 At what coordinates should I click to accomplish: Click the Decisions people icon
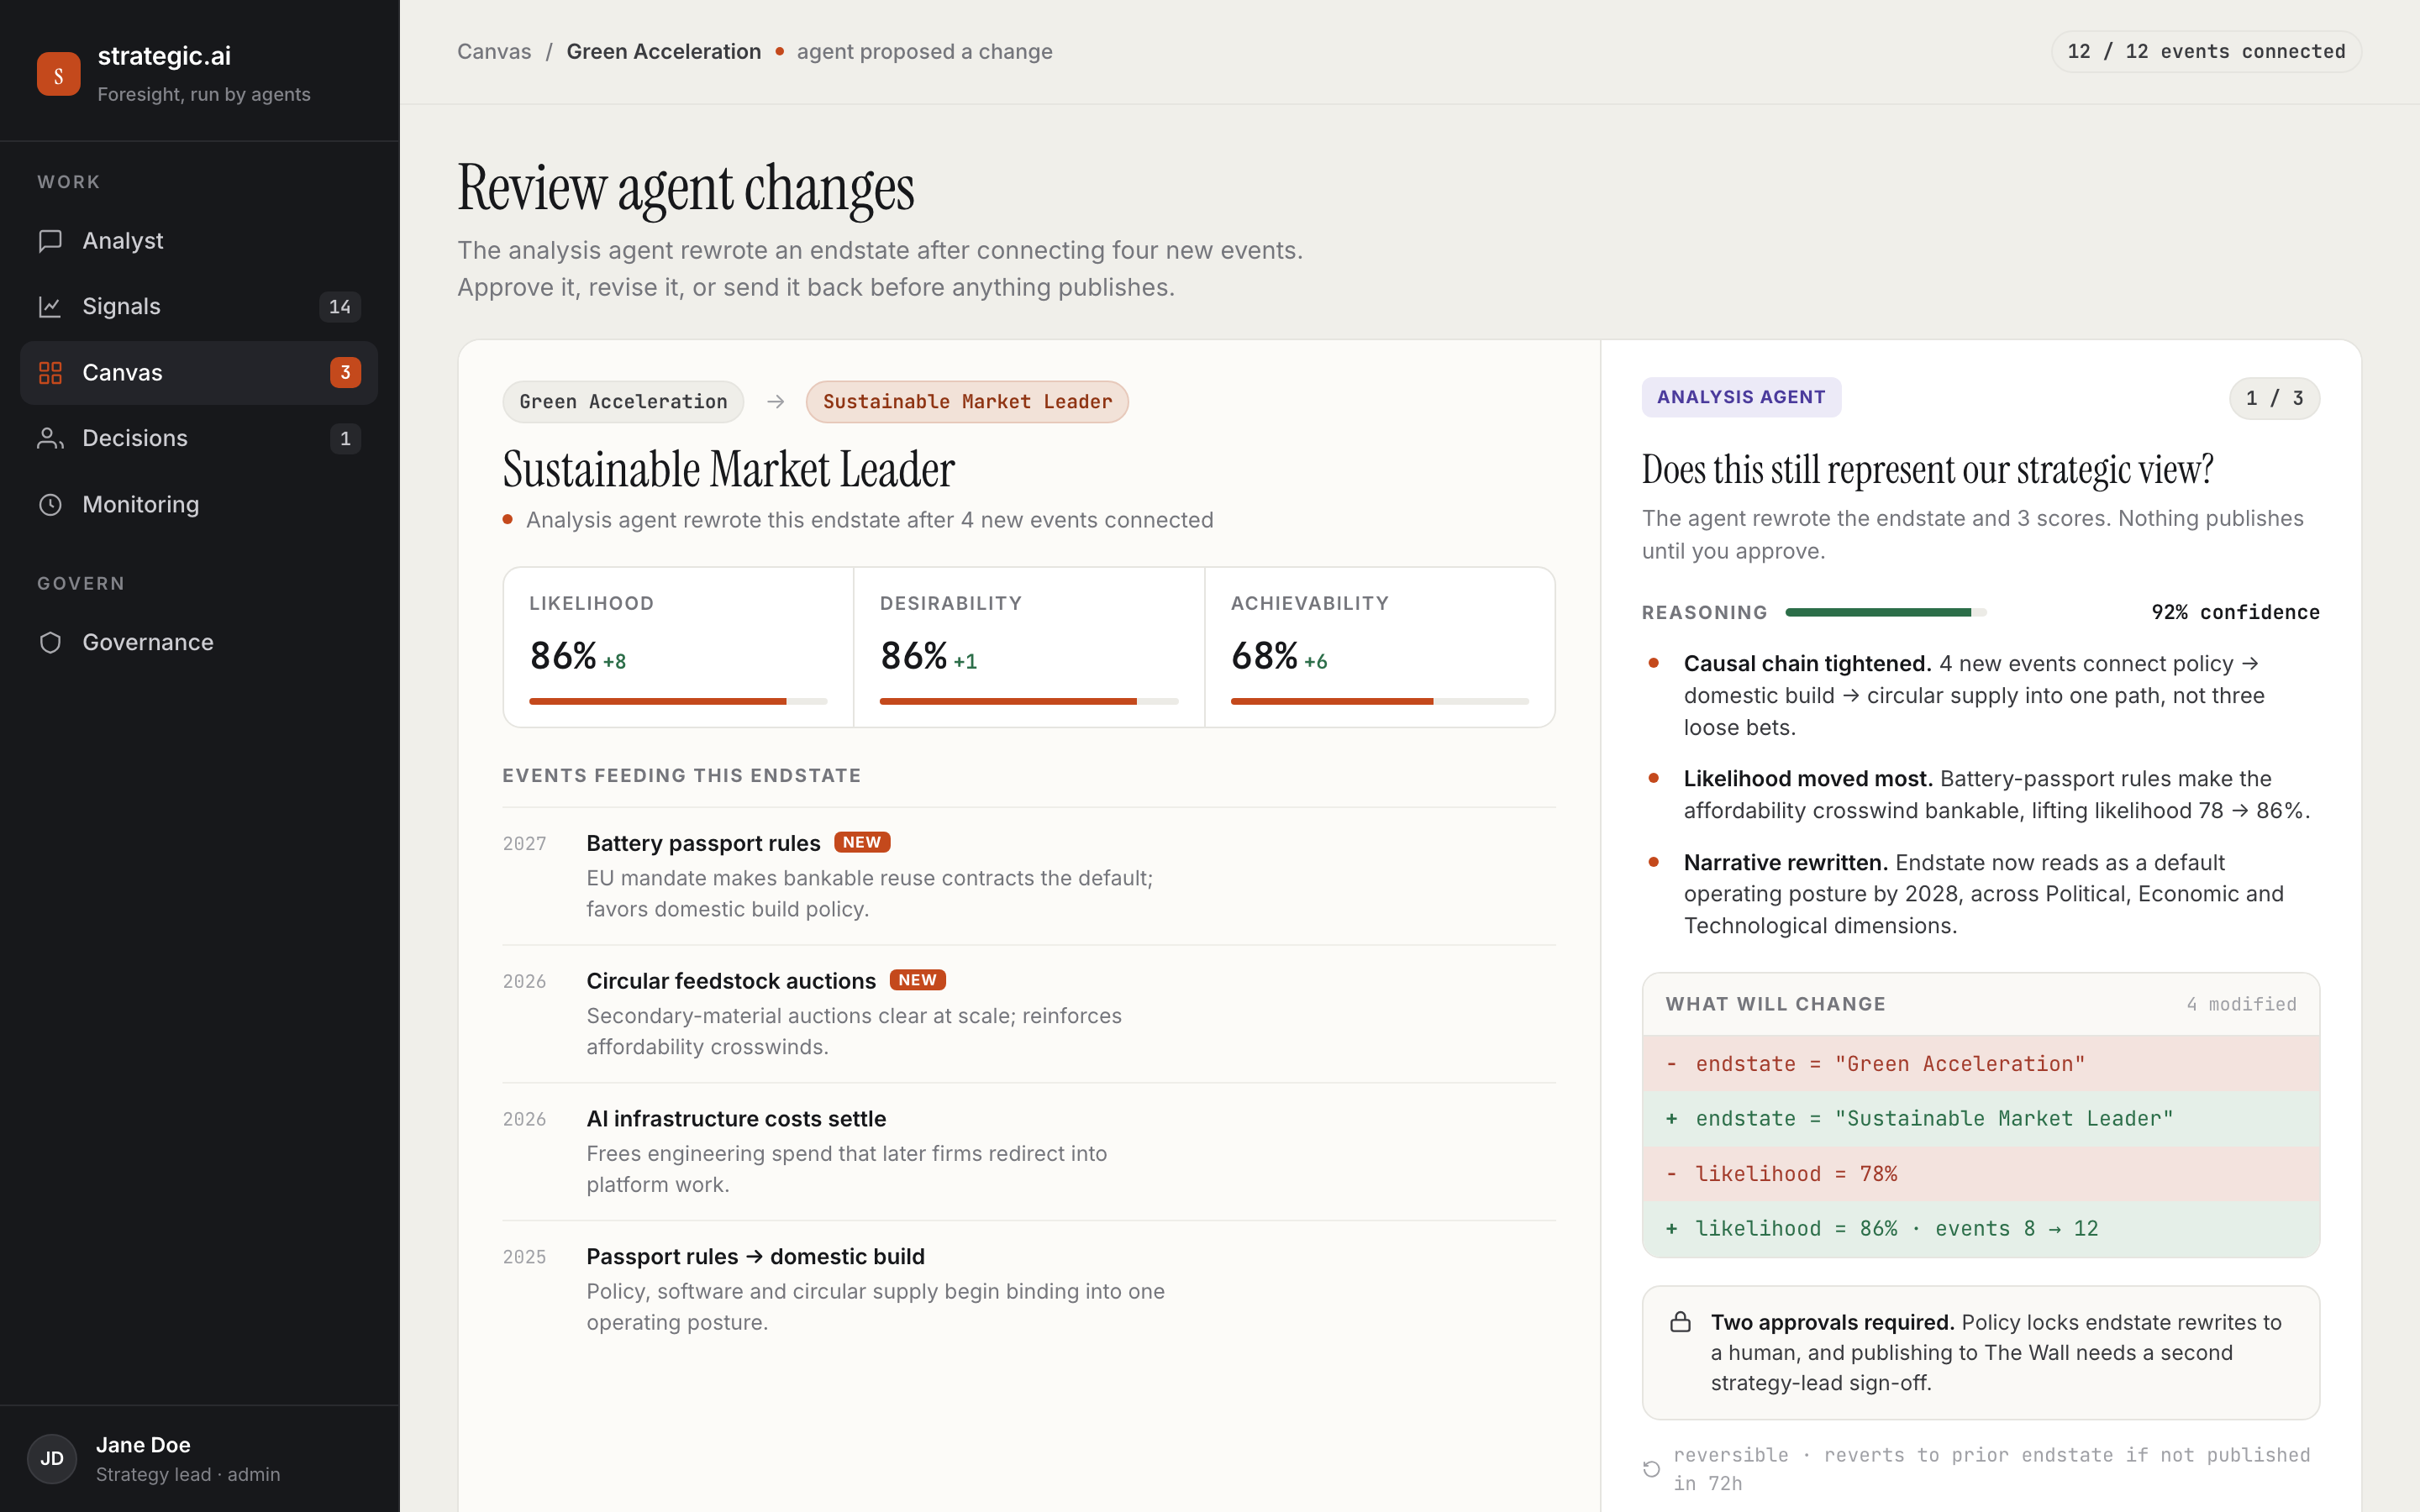click(x=50, y=439)
